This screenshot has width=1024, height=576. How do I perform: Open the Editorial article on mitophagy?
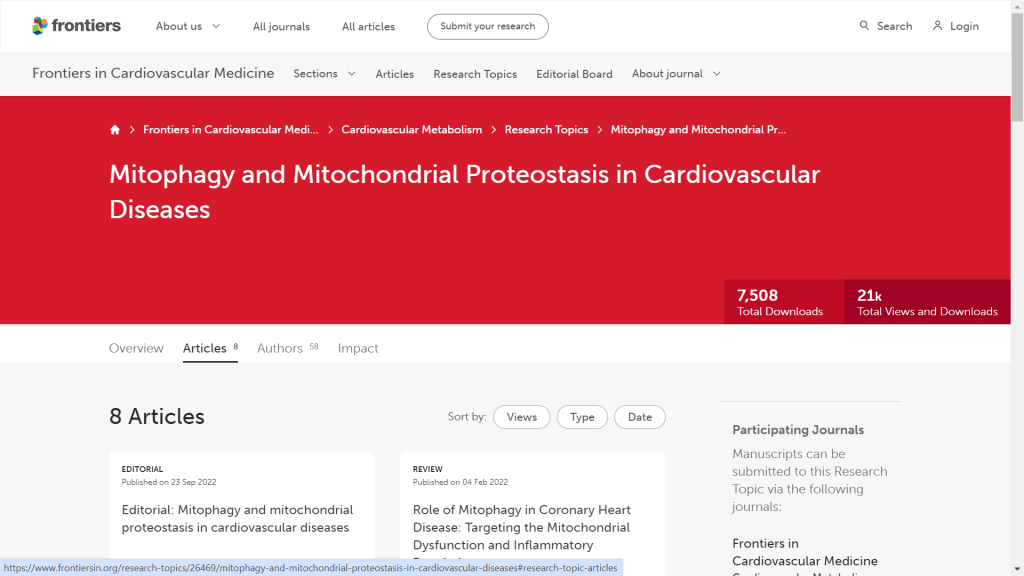pos(237,518)
